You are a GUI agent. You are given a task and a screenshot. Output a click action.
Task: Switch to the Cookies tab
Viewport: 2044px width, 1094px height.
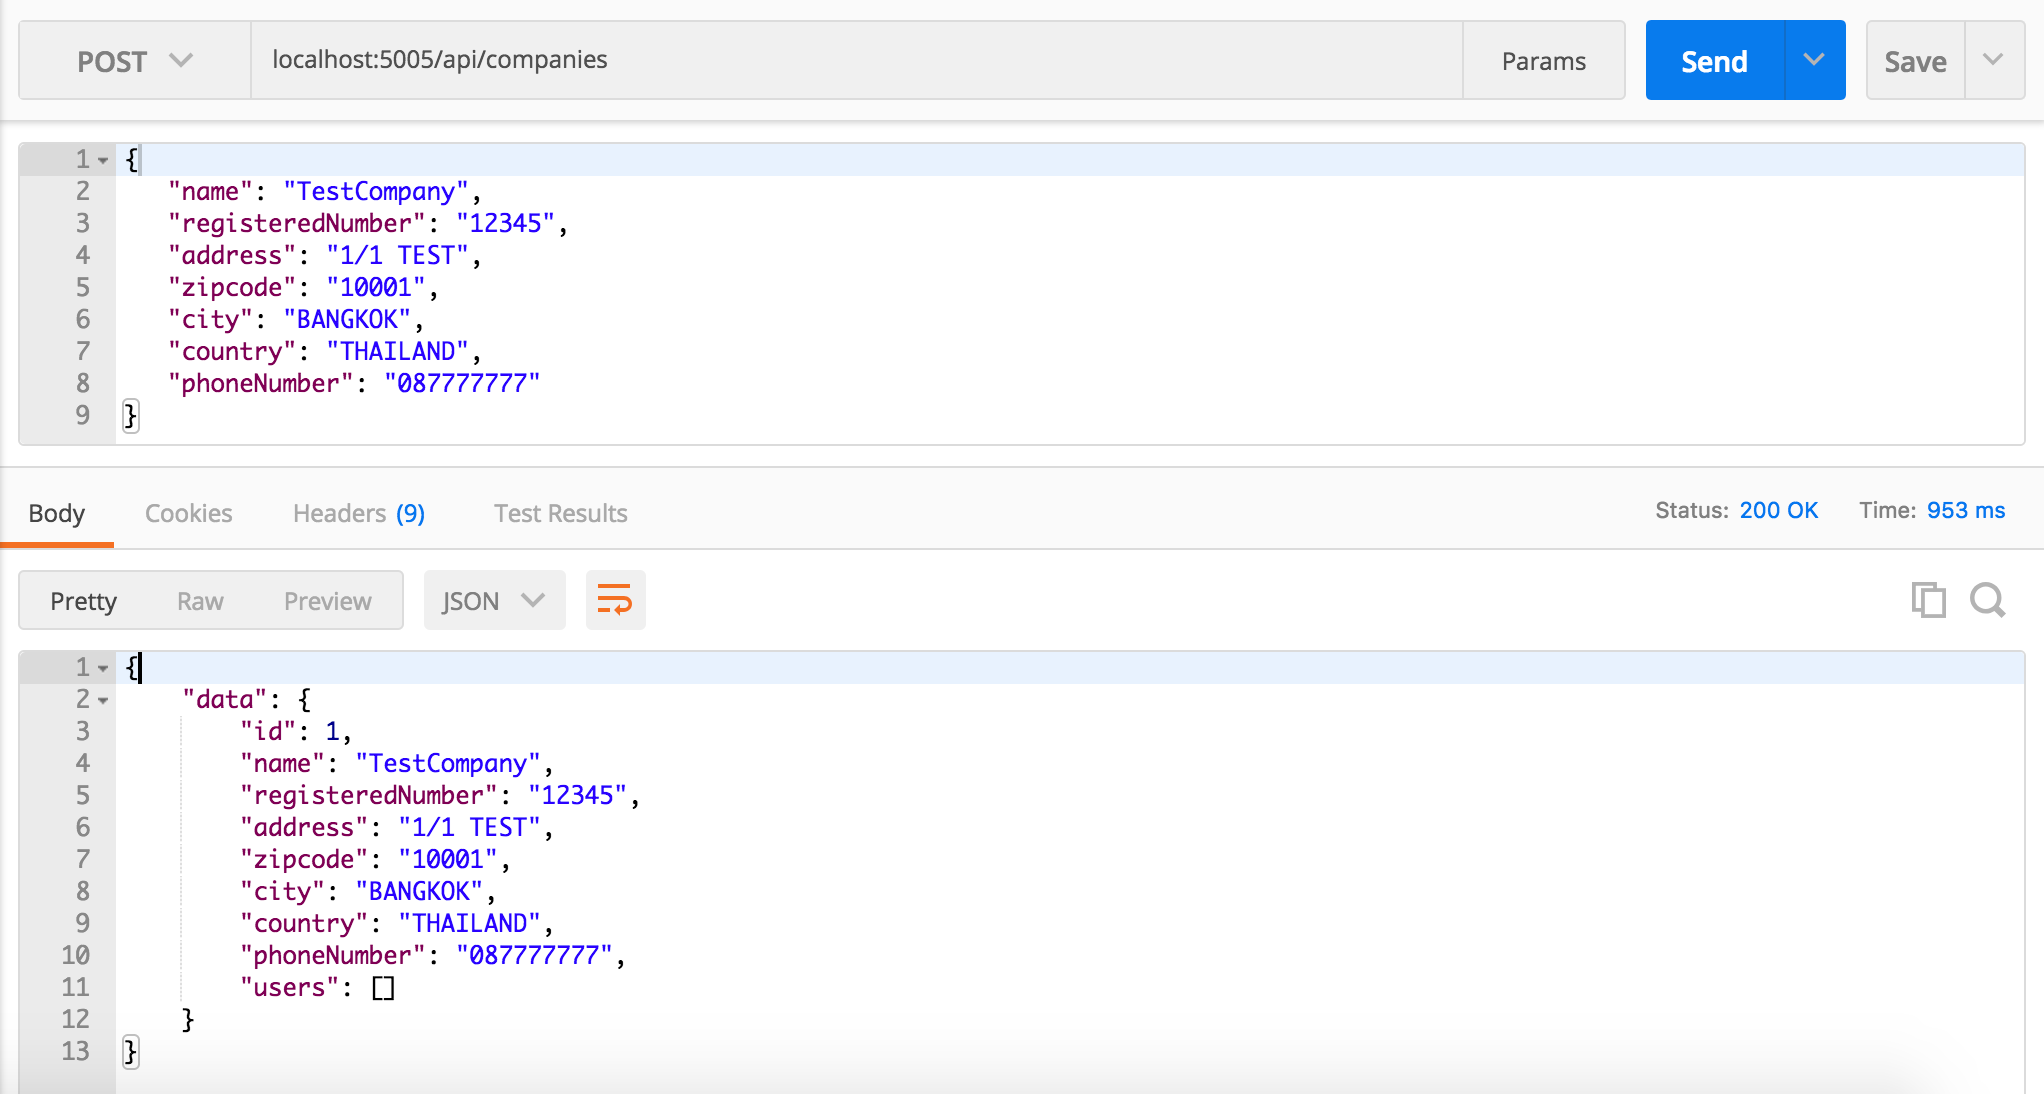[188, 513]
